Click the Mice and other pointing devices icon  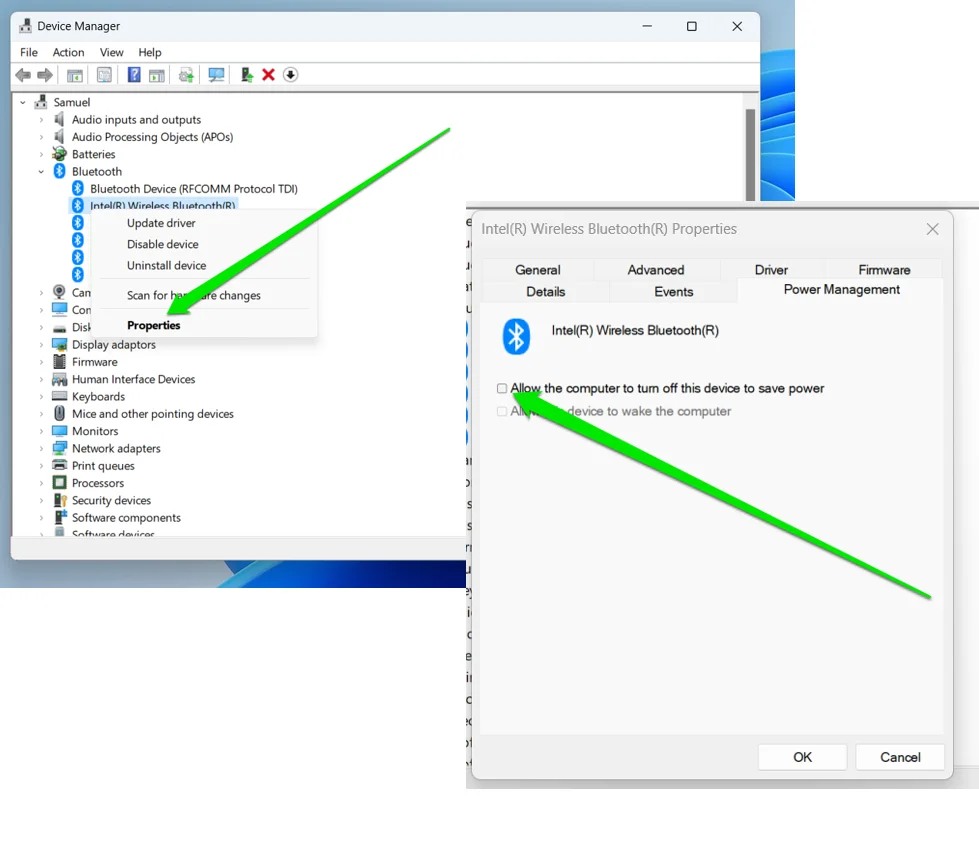coord(59,413)
